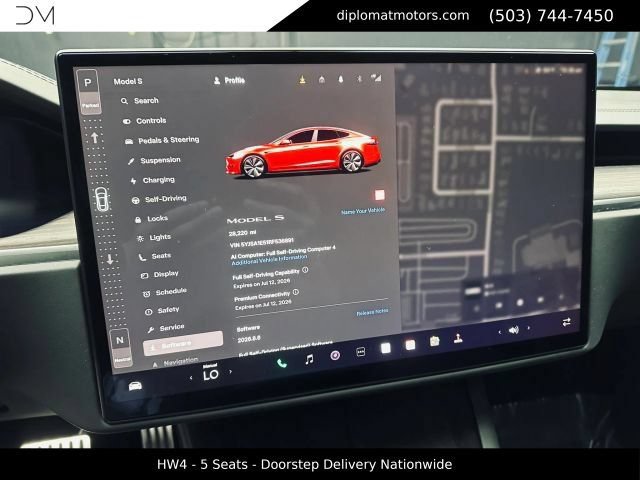640x480 pixels.
Task: Open the yellow notepad app in the dock
Action: [435, 341]
